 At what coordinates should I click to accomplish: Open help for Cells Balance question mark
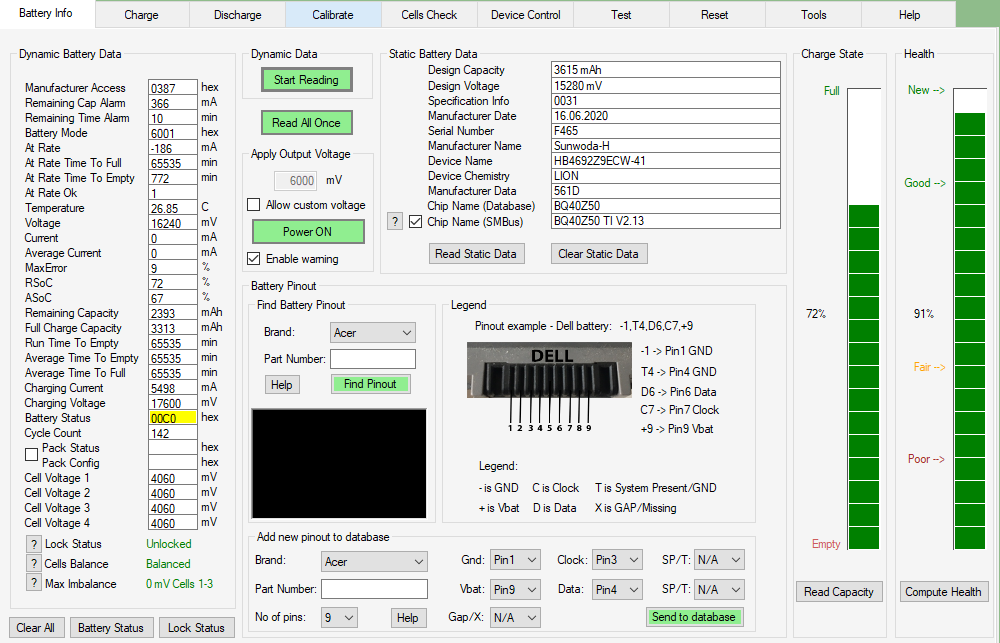[x=34, y=564]
